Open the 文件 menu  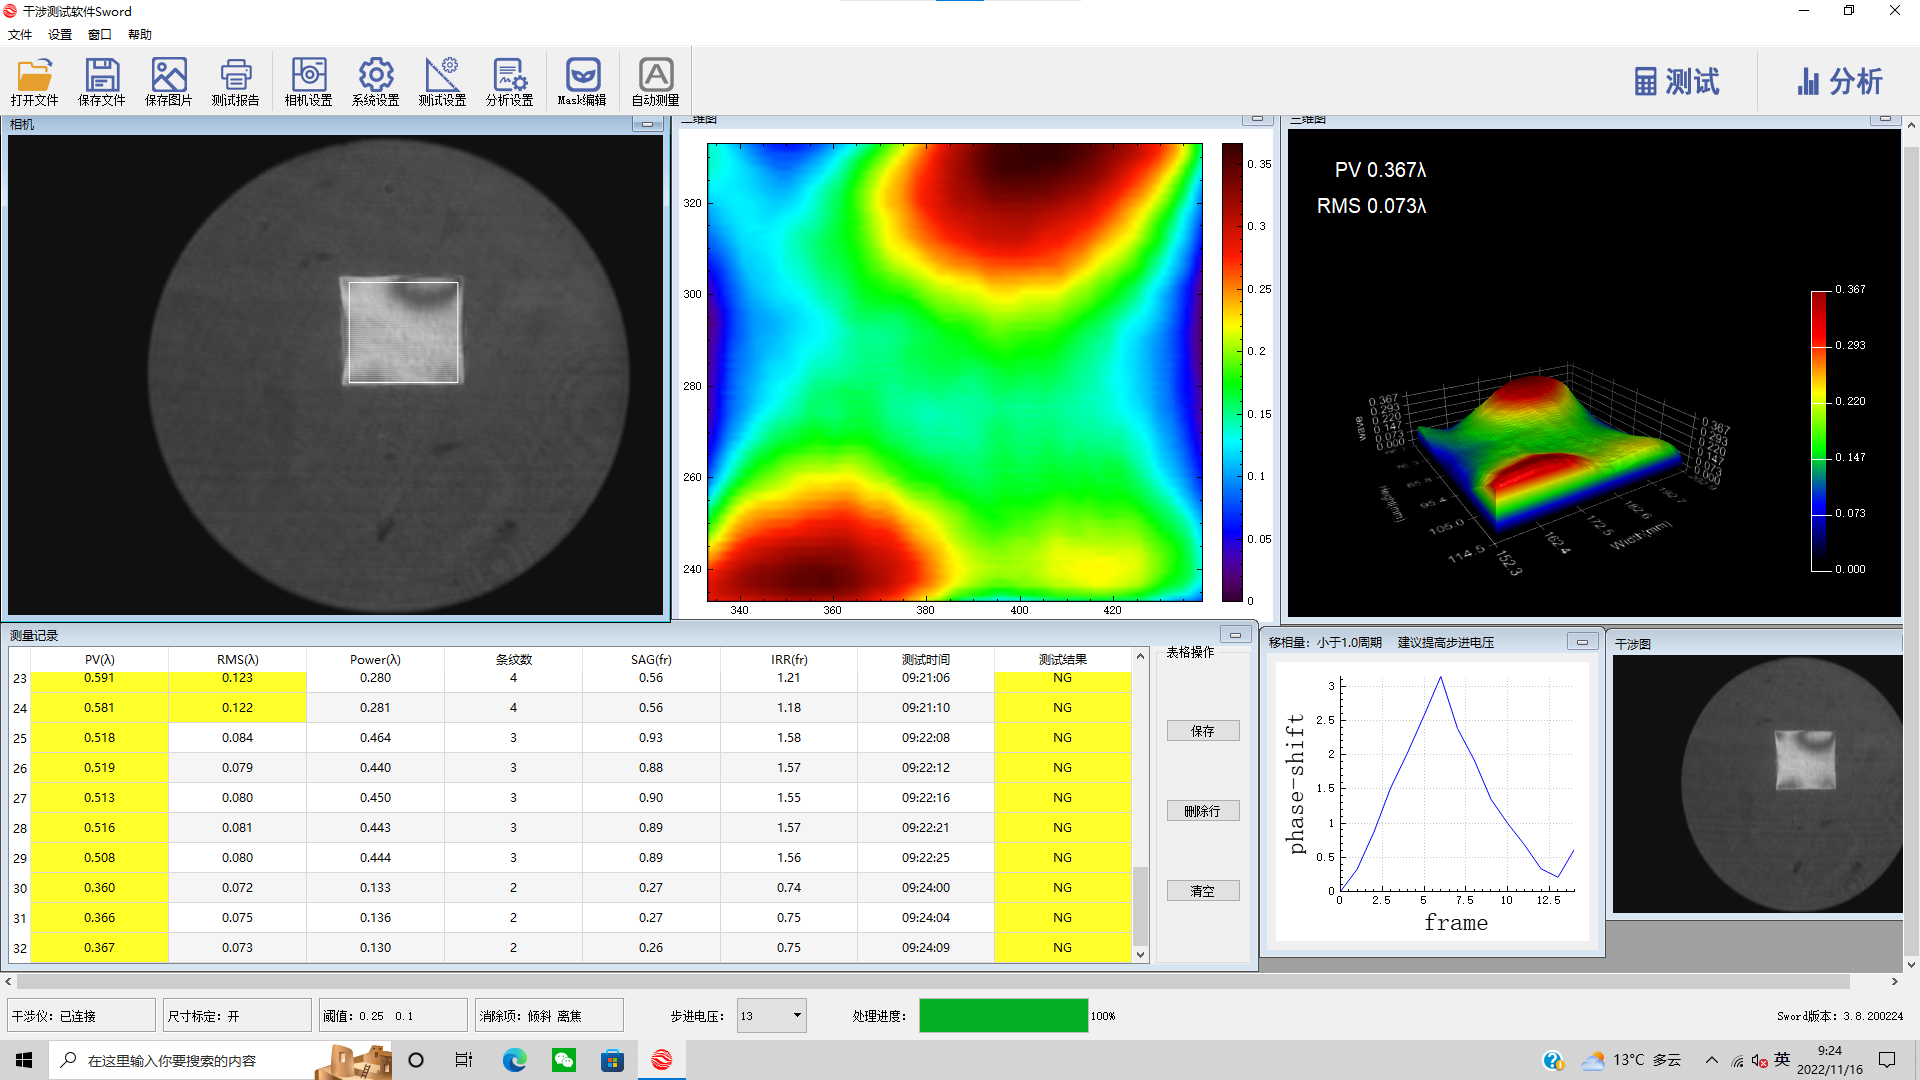coord(20,34)
